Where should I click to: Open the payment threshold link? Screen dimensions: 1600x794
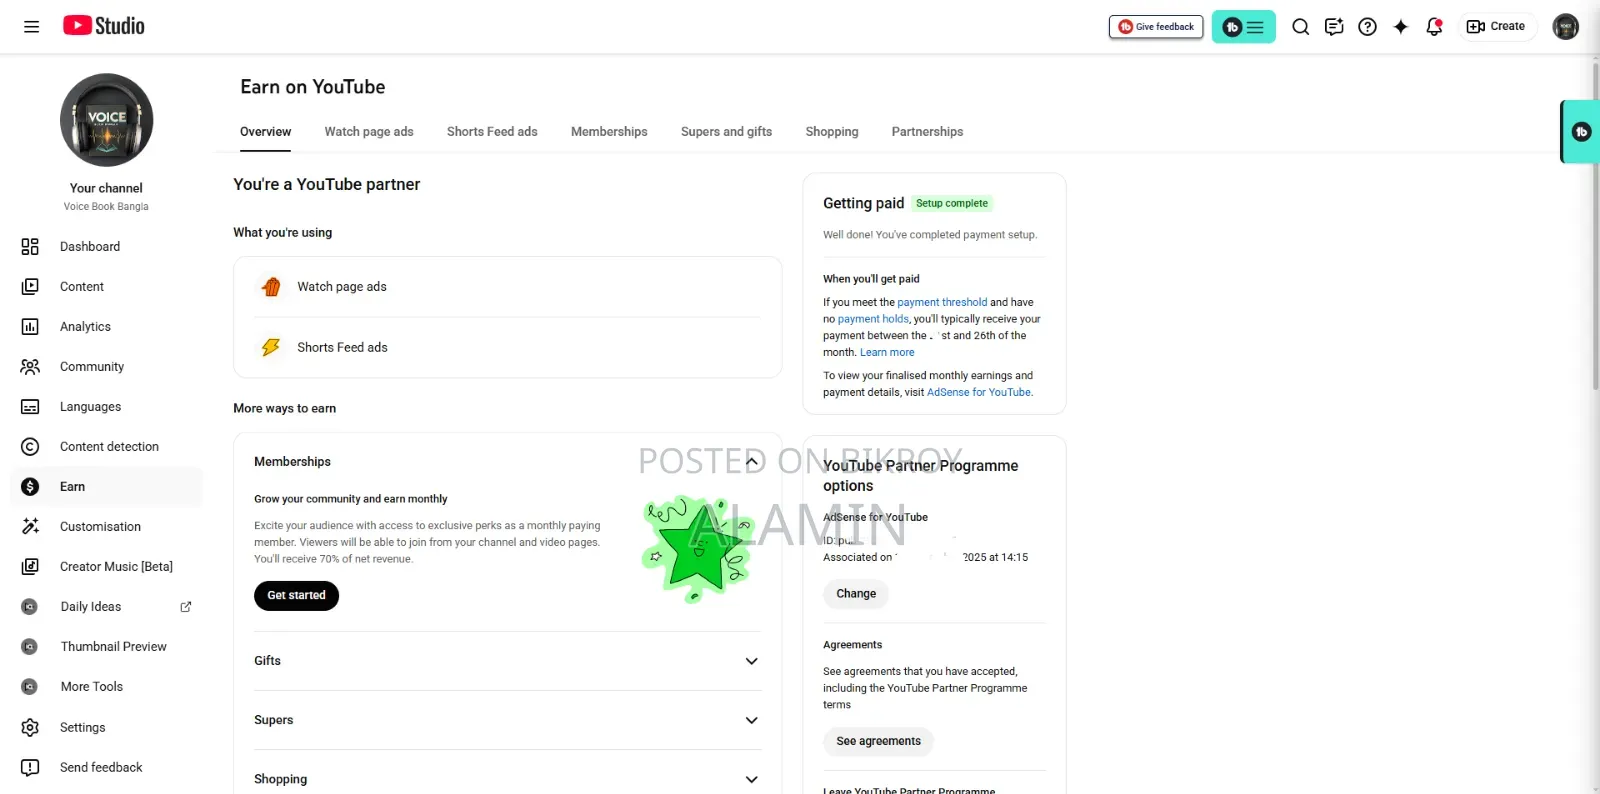942,302
